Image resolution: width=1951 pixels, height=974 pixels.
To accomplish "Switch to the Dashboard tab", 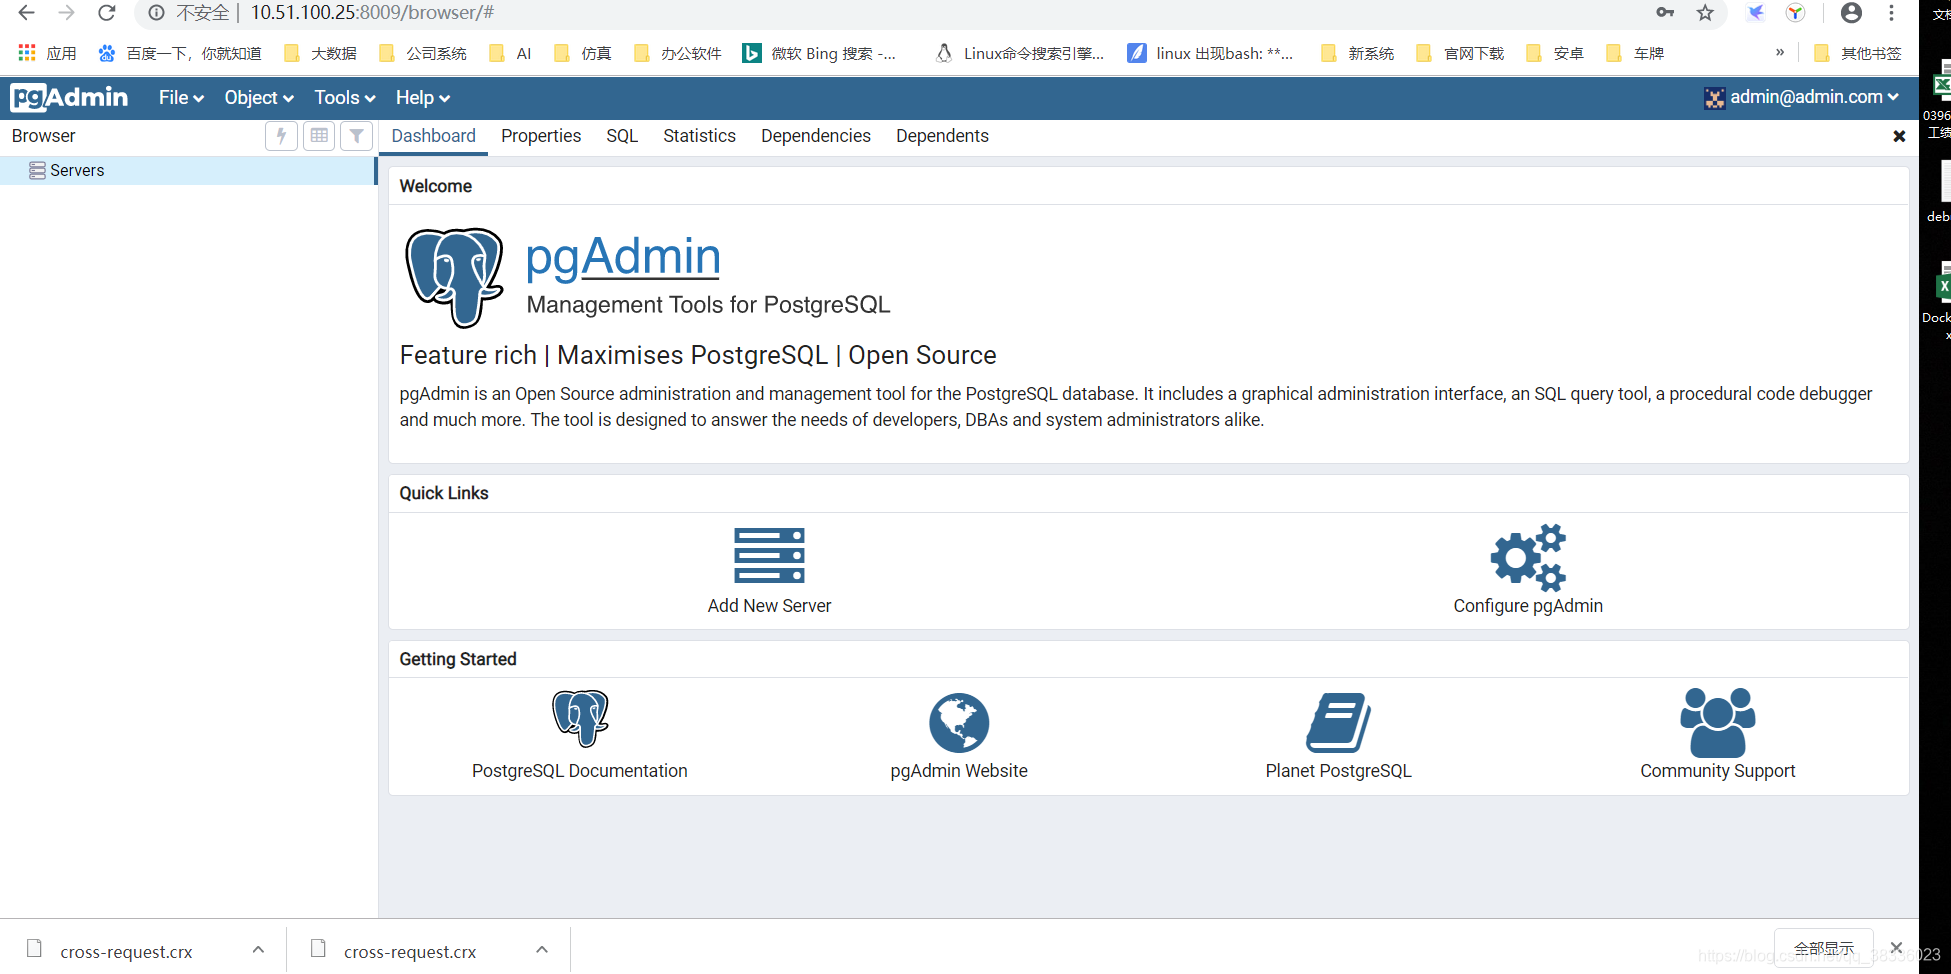I will pos(433,136).
